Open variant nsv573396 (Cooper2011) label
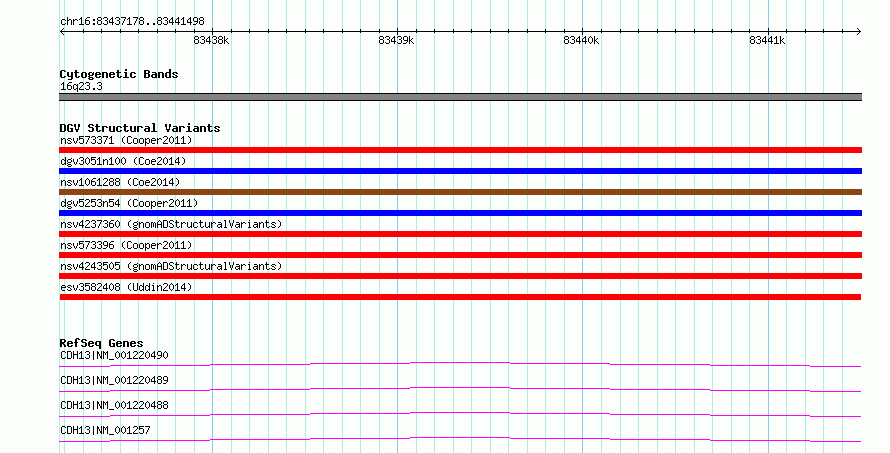890x453 pixels. (126, 245)
